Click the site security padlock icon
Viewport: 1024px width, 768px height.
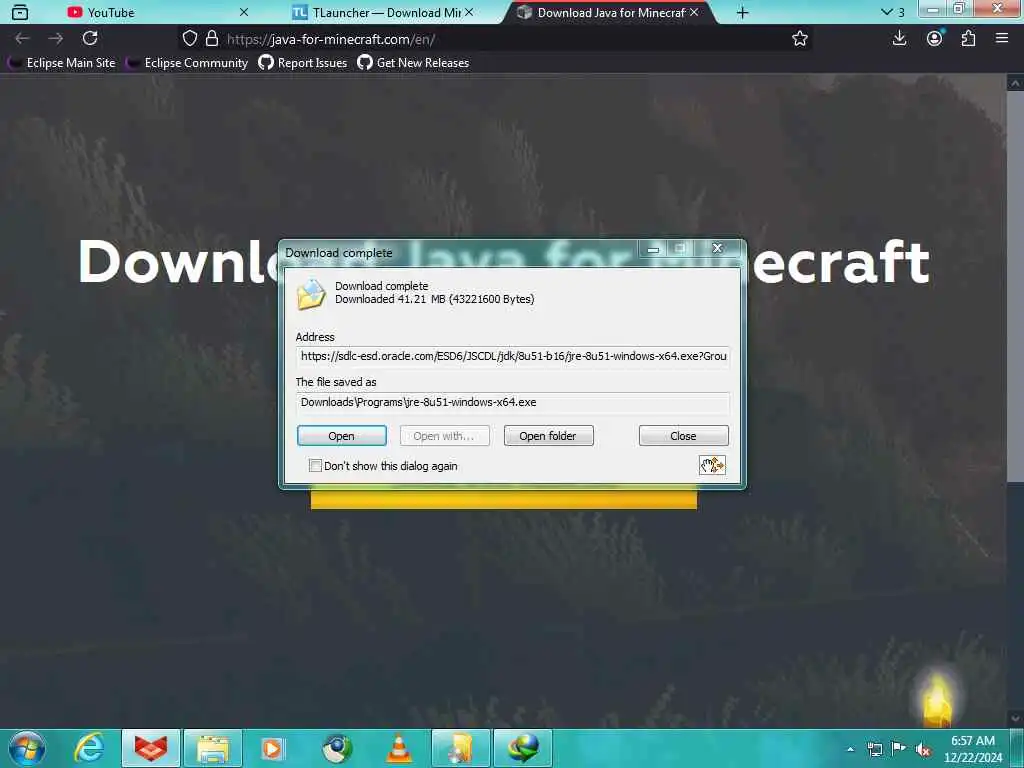[x=212, y=39]
